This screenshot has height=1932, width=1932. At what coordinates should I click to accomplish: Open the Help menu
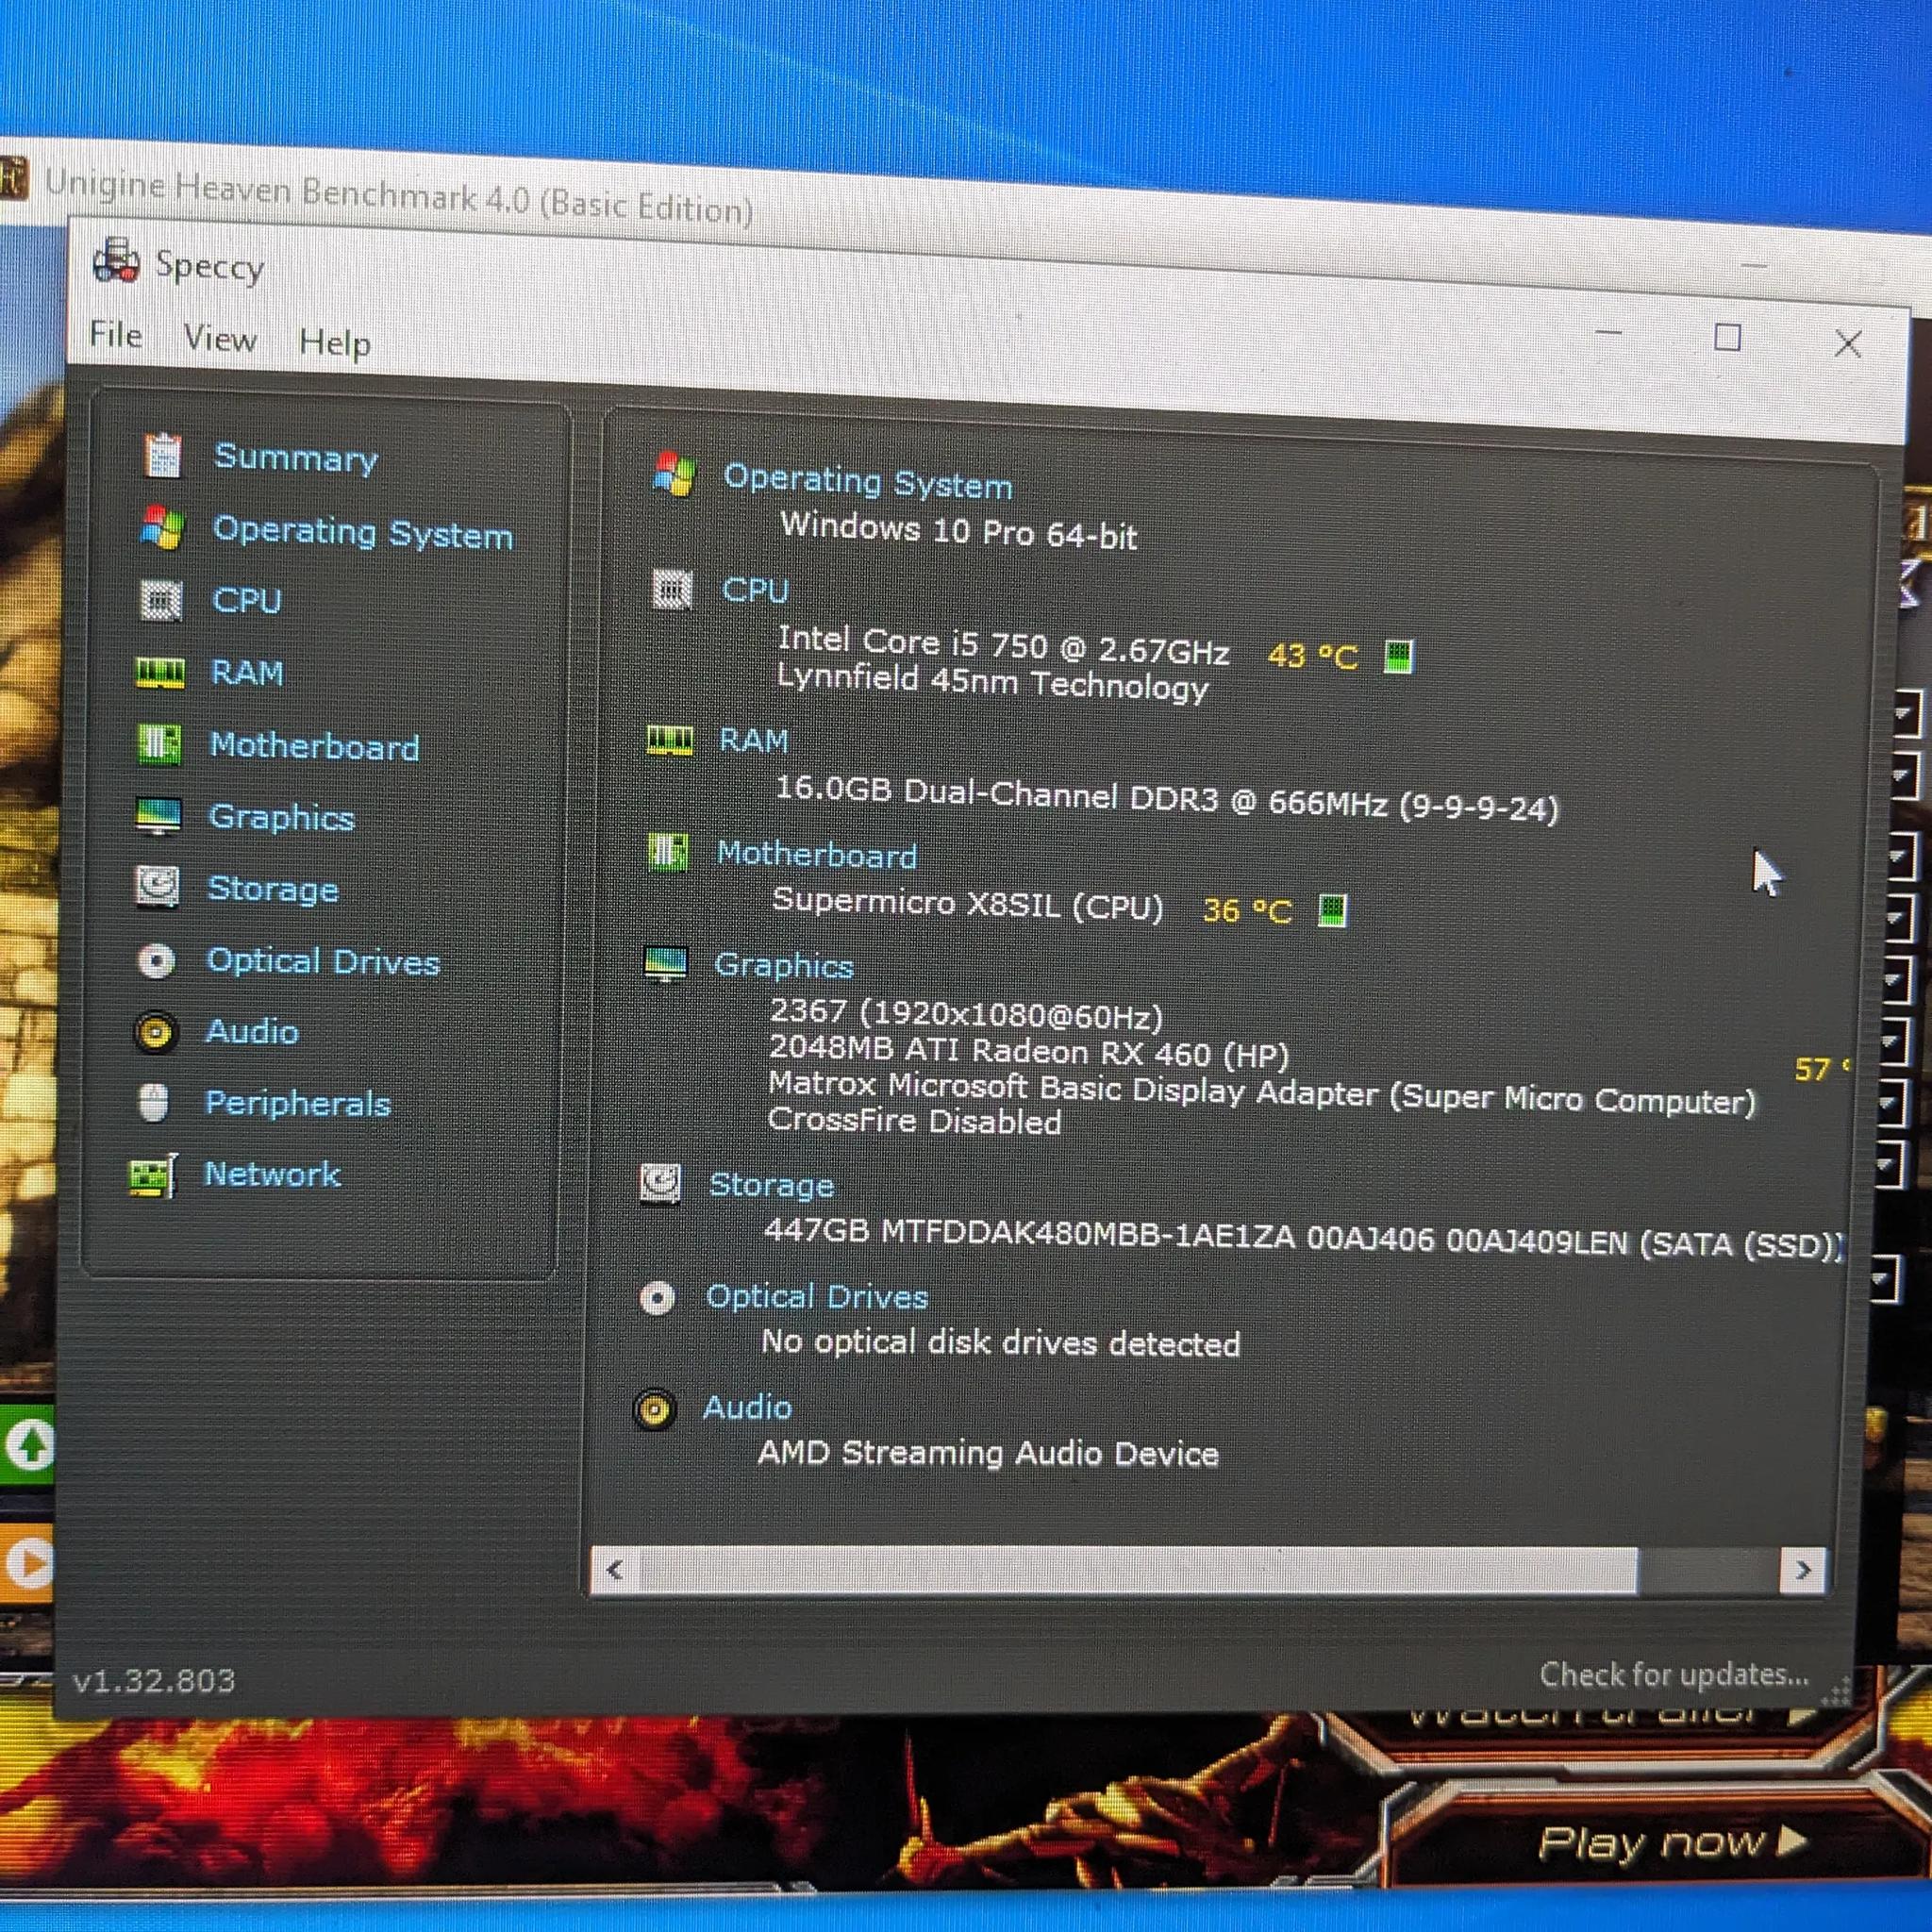point(335,343)
